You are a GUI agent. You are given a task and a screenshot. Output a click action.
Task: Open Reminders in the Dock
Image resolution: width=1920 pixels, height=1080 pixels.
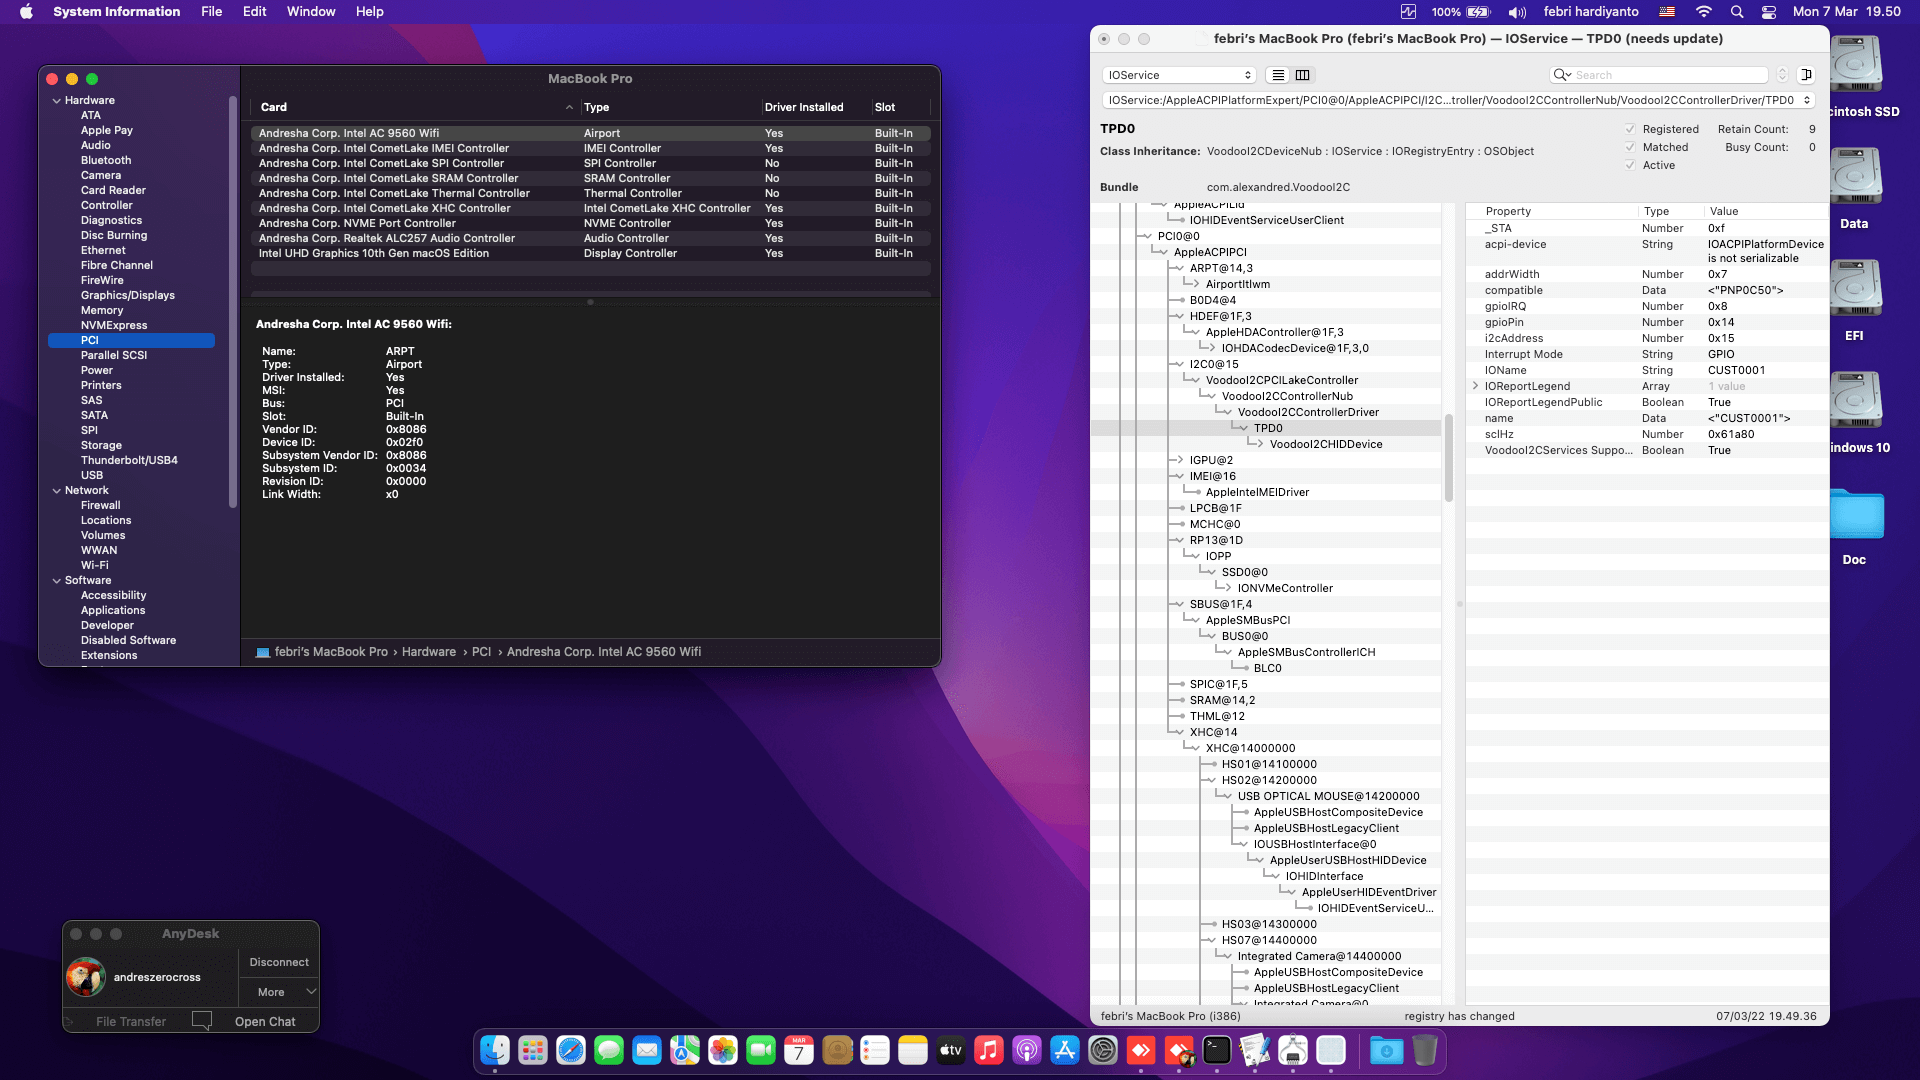(x=875, y=1050)
